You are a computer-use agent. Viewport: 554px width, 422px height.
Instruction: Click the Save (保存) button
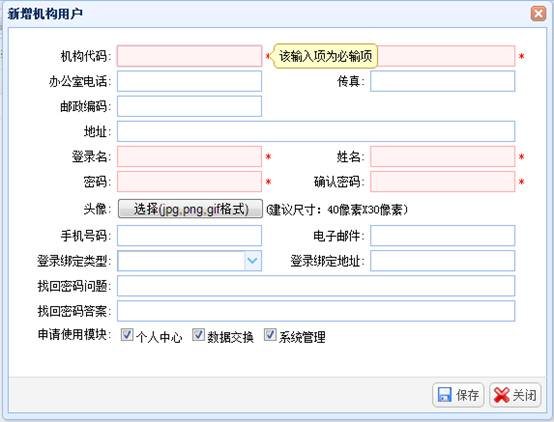(458, 395)
